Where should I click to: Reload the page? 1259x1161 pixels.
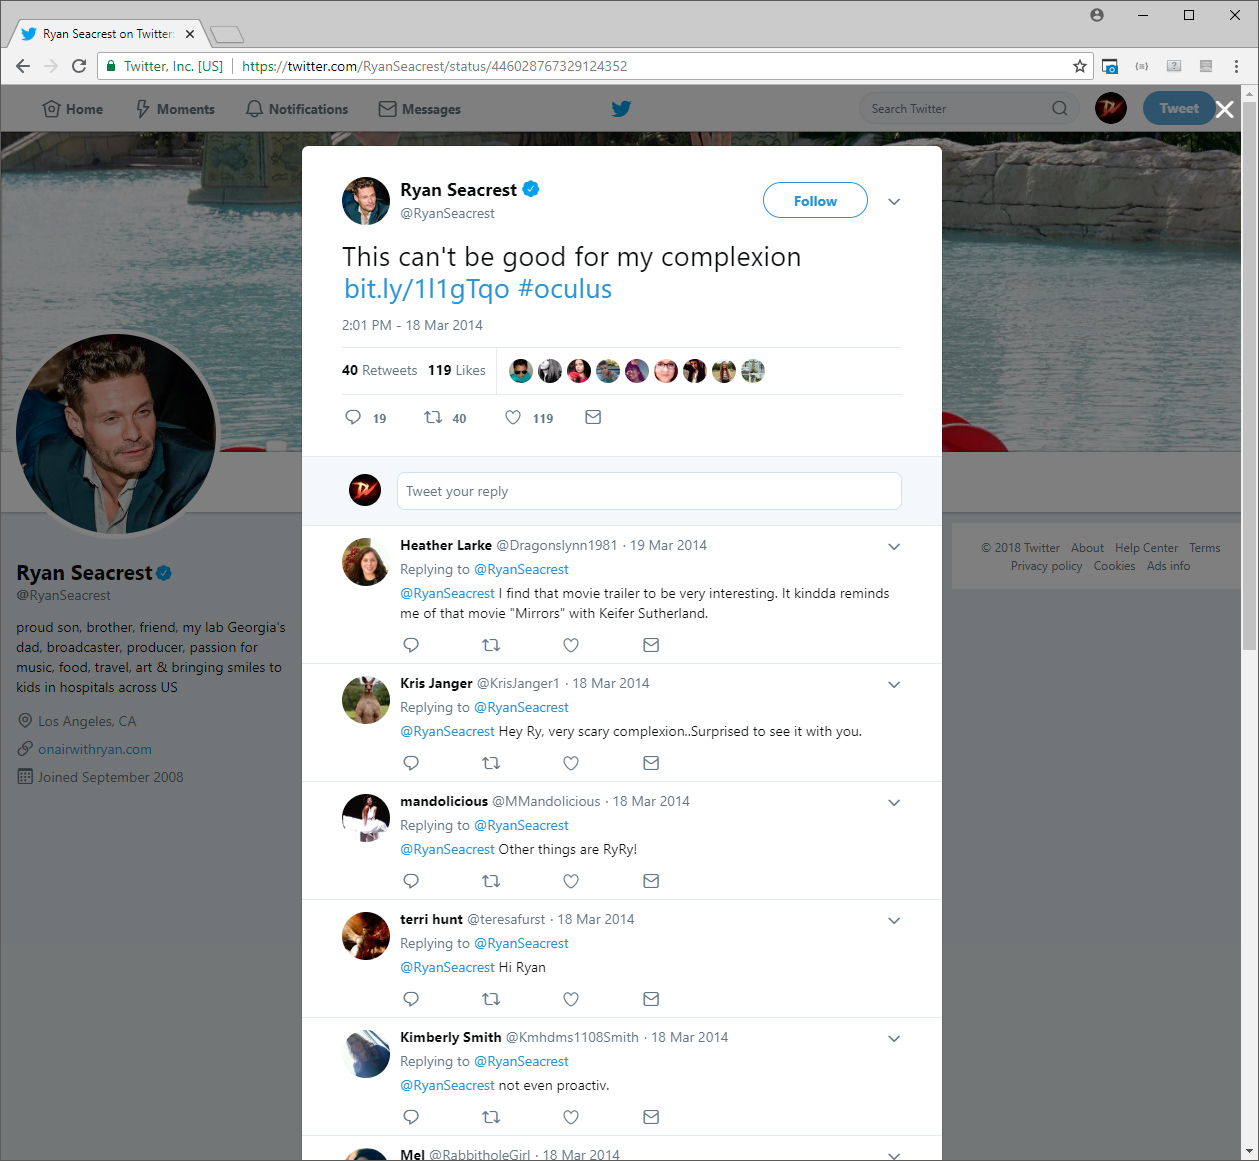pyautogui.click(x=79, y=66)
